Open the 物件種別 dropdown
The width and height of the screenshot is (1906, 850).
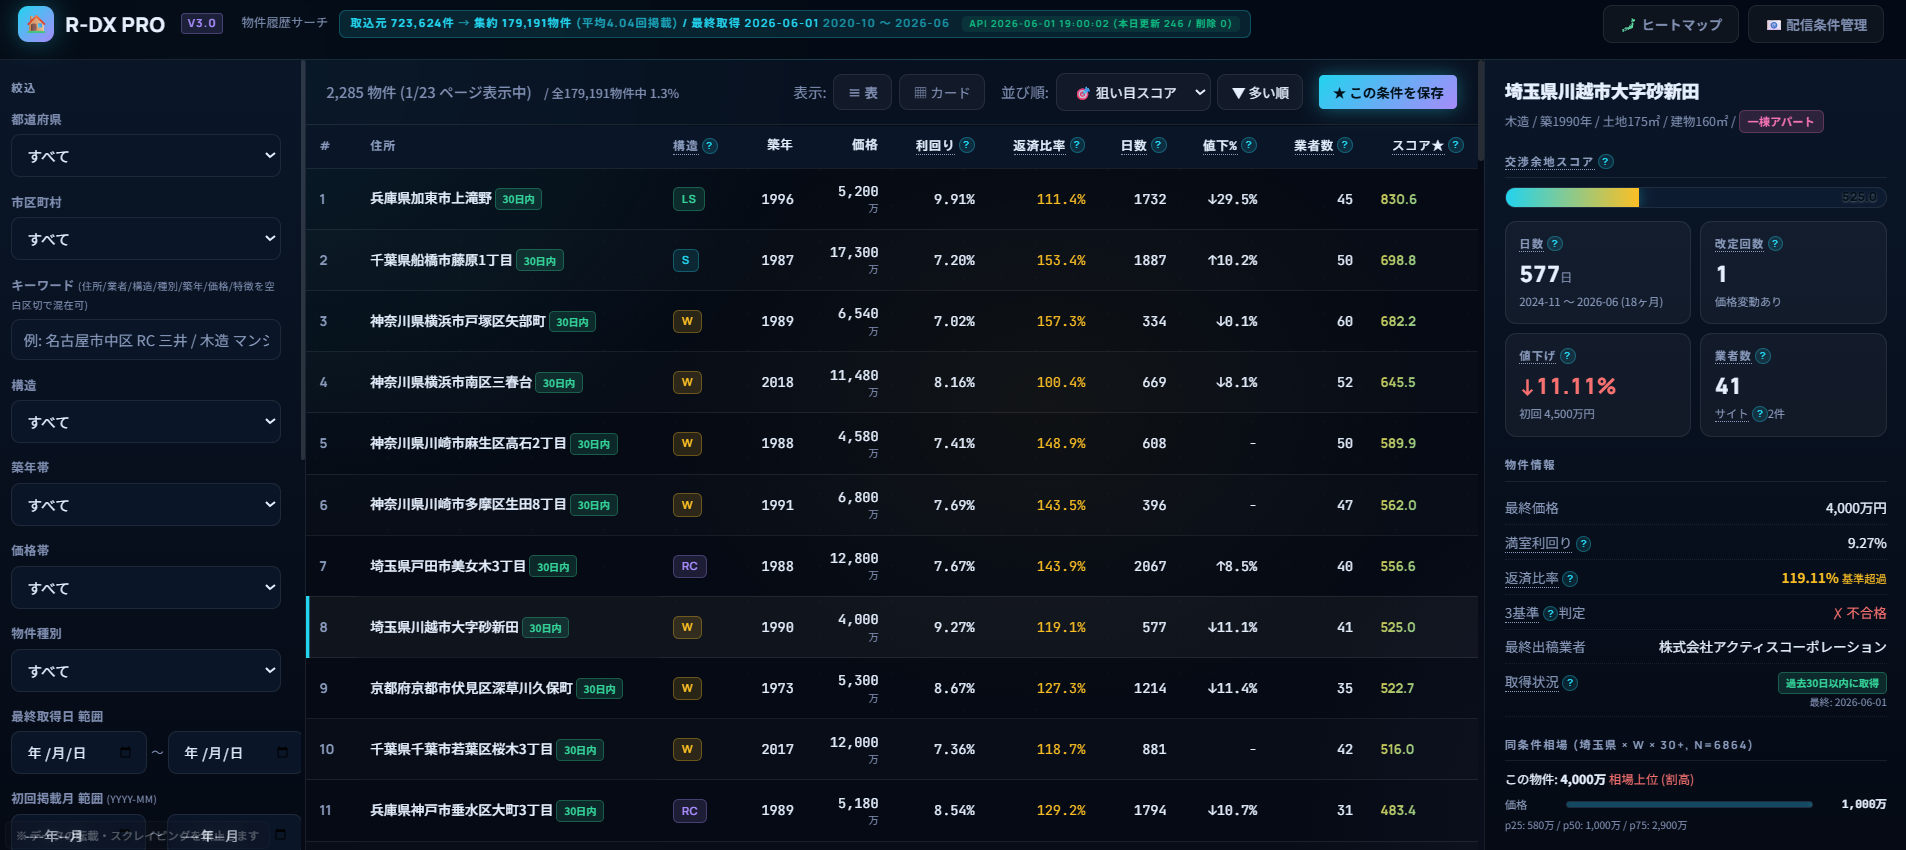[145, 671]
